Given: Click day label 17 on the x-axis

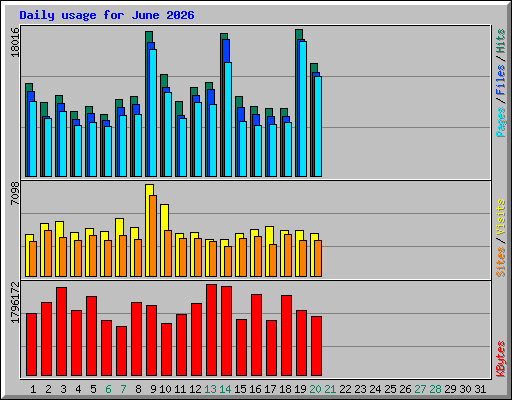Looking at the screenshot, I should (x=270, y=389).
